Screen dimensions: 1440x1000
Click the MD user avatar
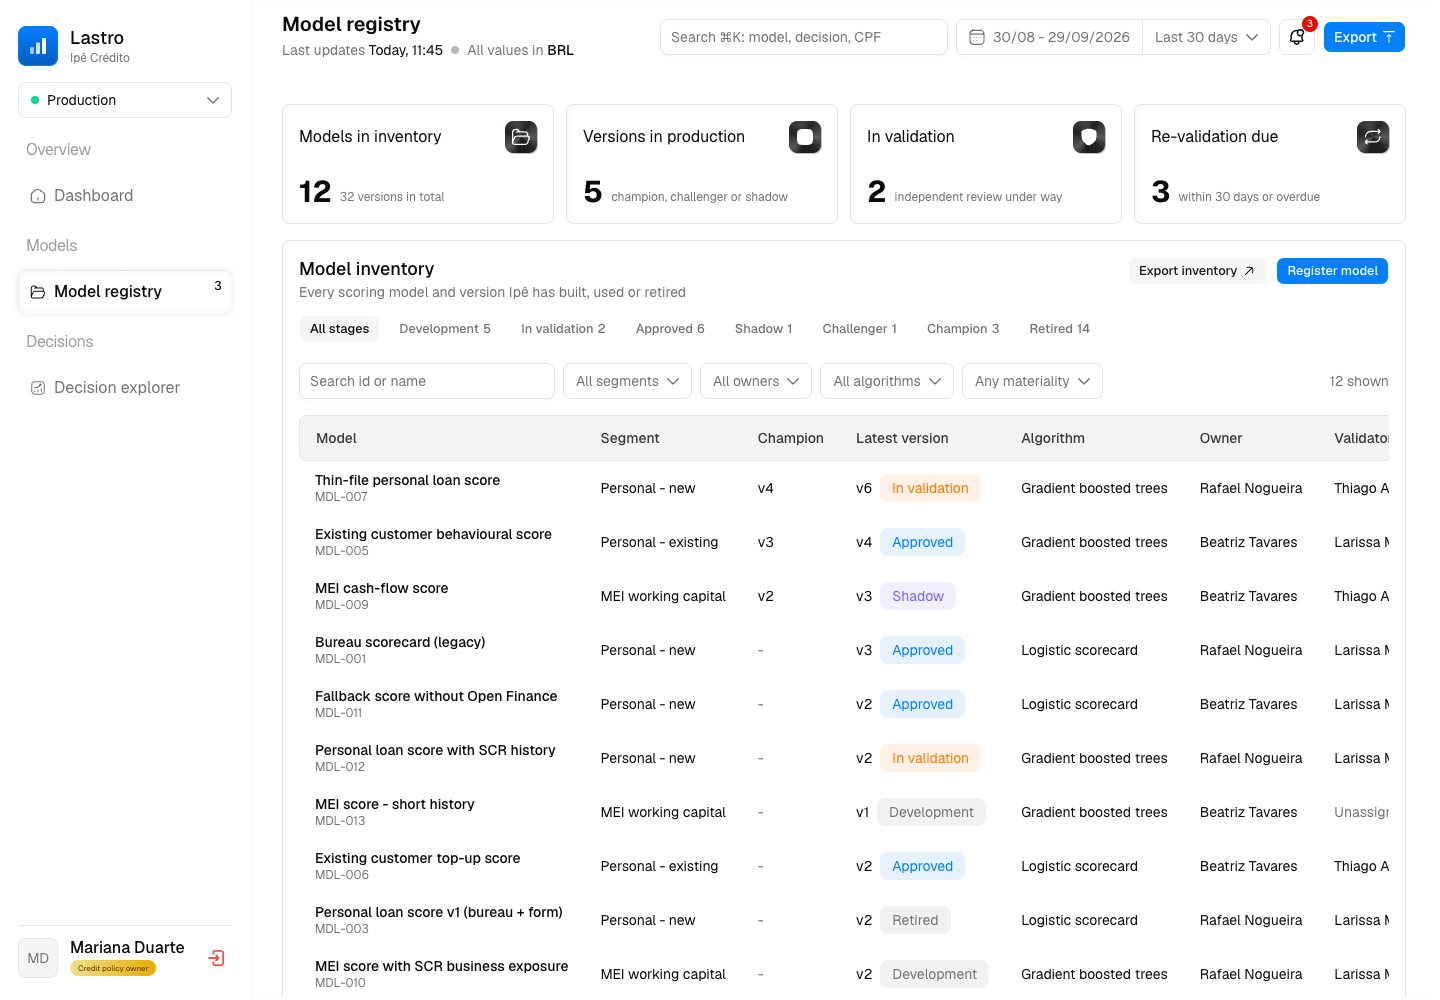(x=38, y=958)
